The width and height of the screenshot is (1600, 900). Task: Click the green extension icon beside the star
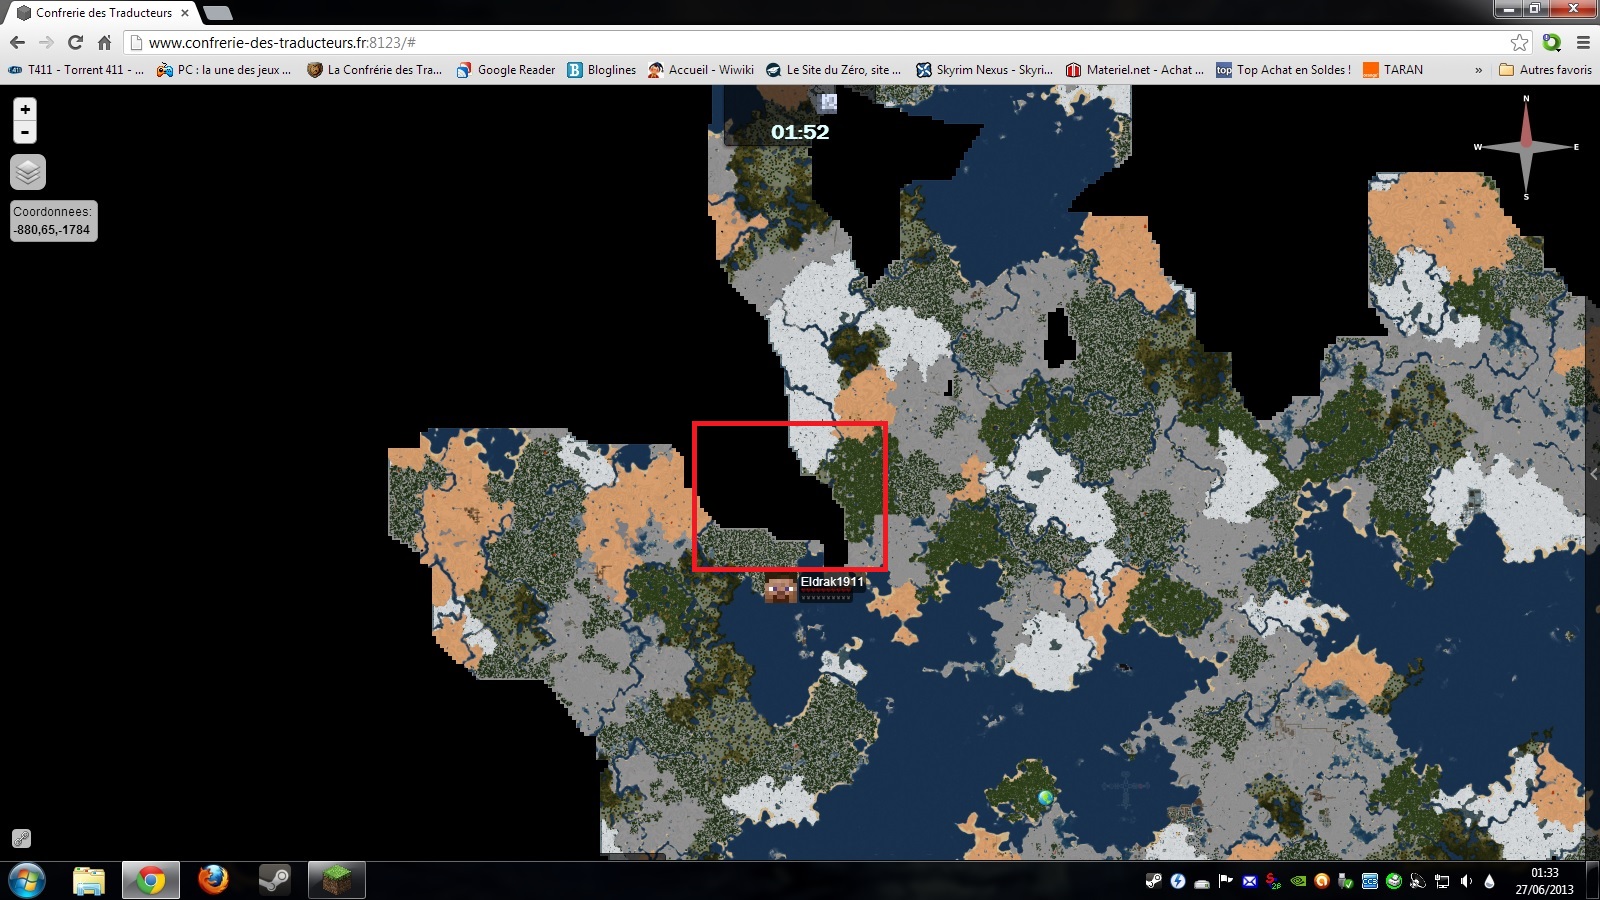coord(1552,42)
